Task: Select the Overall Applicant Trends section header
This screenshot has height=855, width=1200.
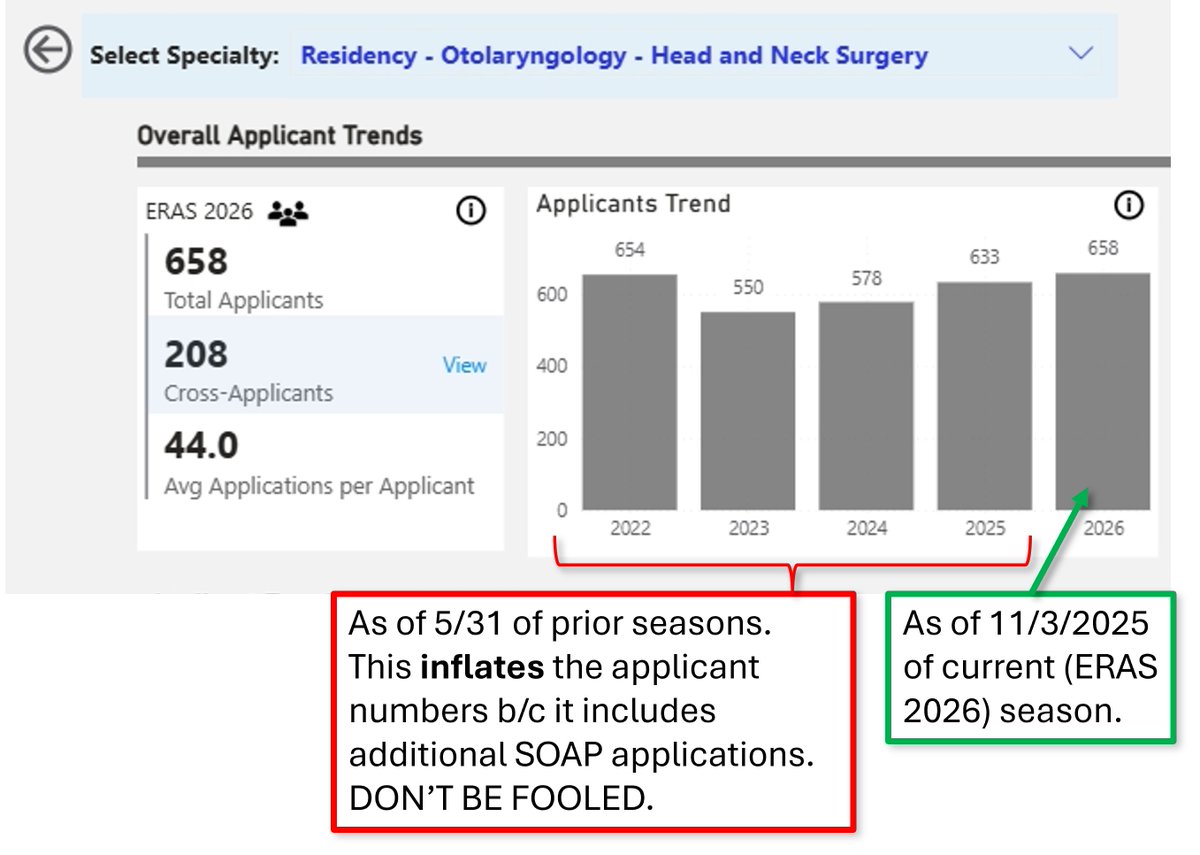Action: click(278, 134)
